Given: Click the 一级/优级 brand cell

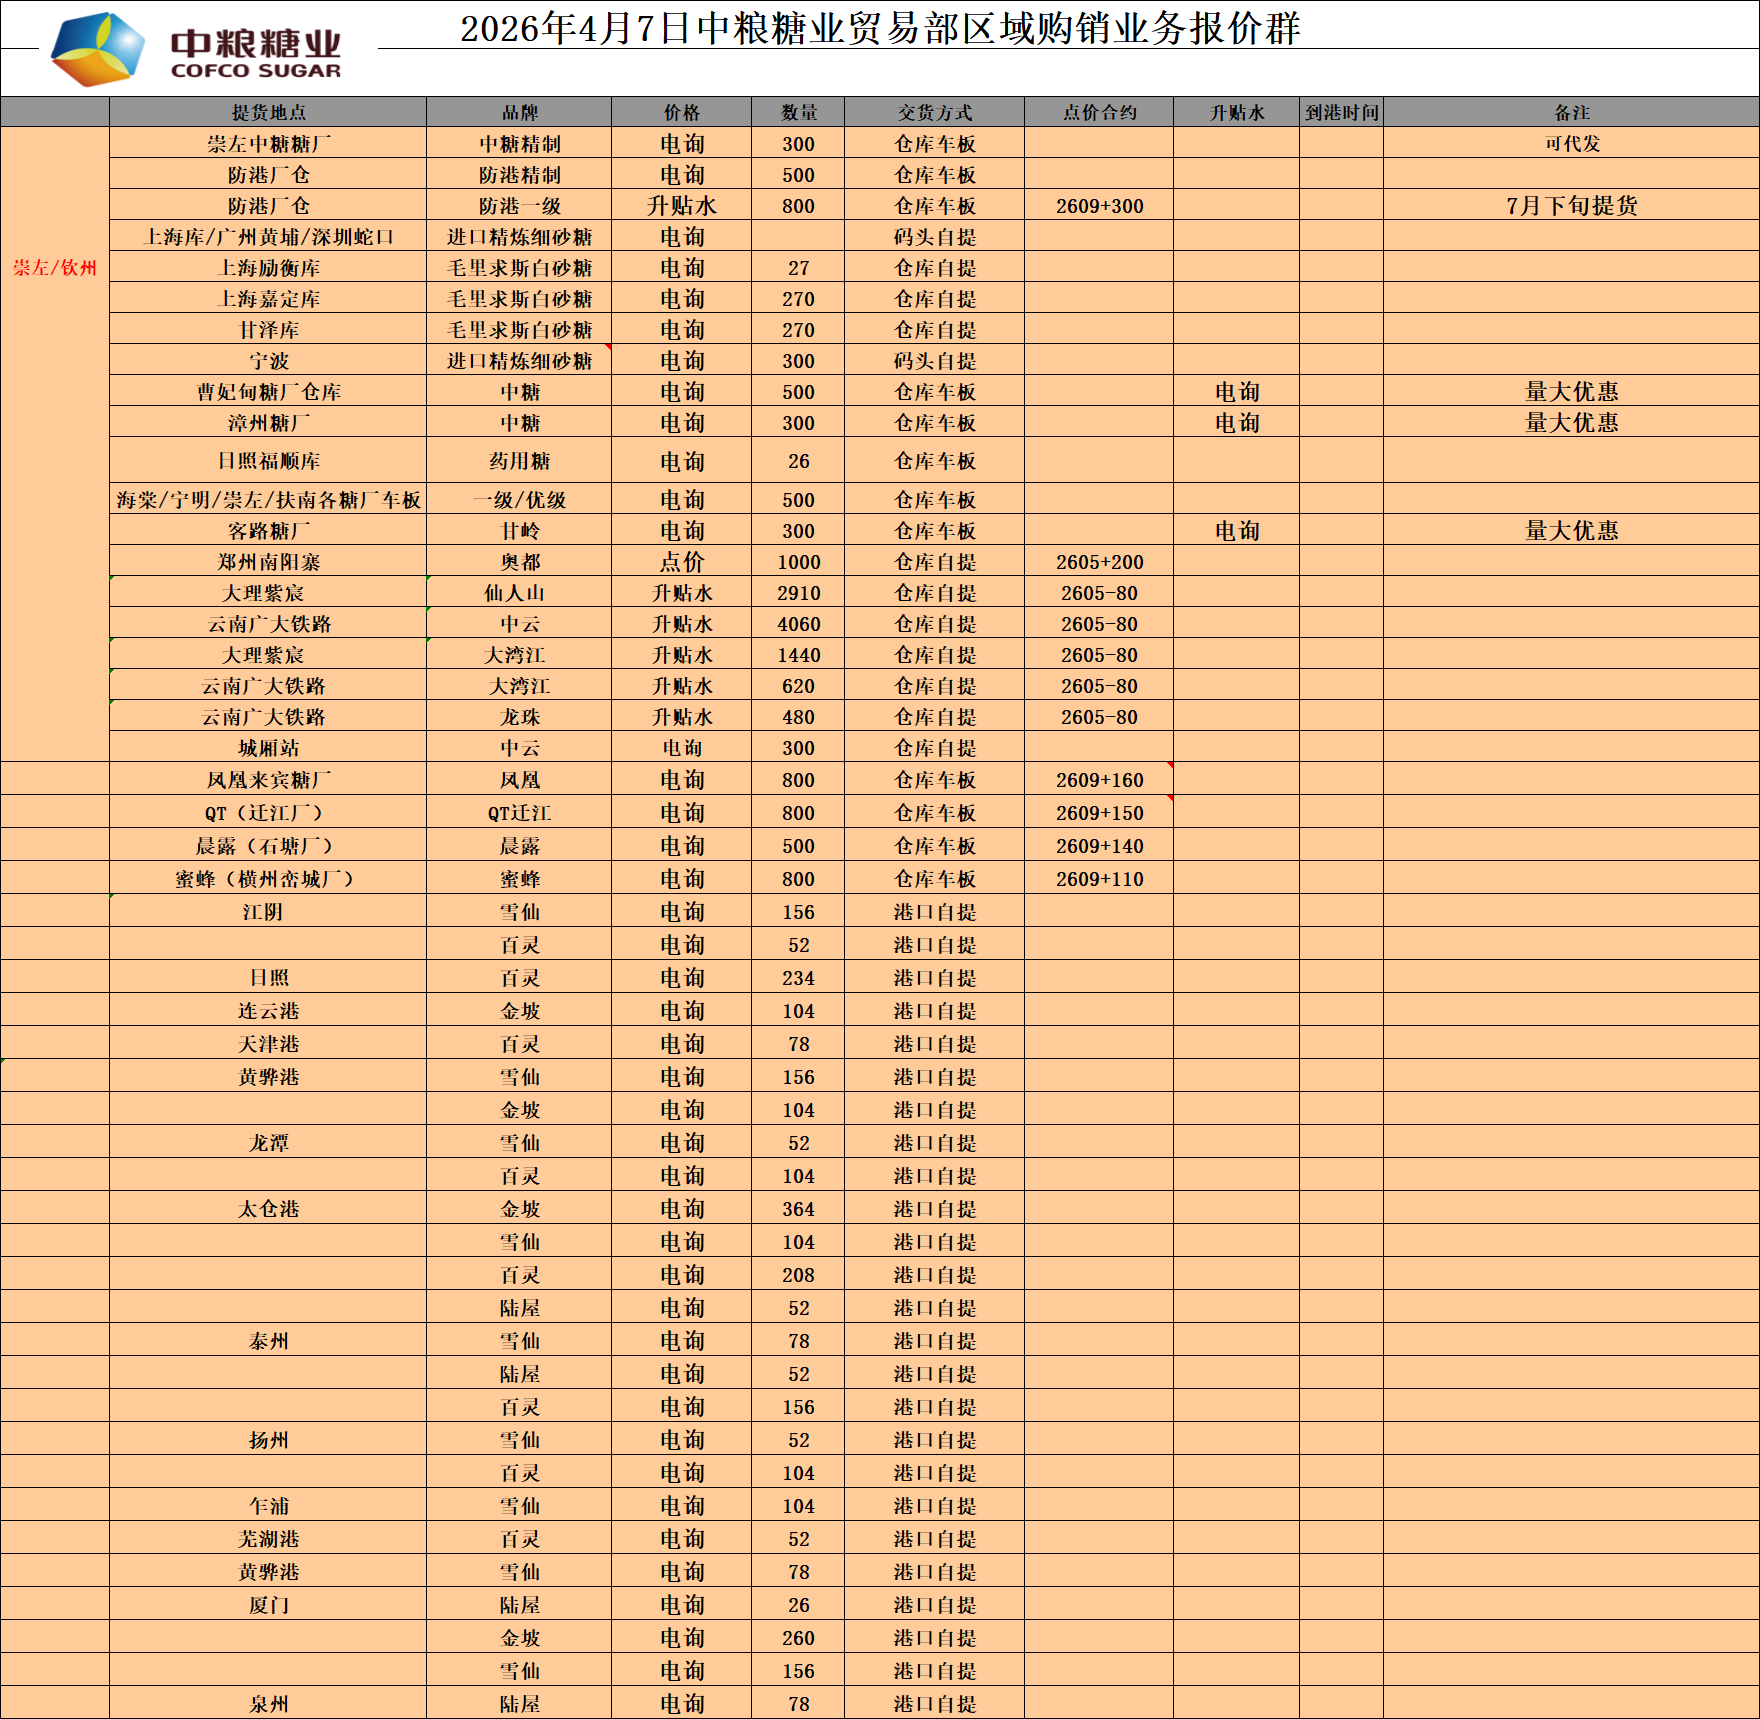Looking at the screenshot, I should pos(519,499).
